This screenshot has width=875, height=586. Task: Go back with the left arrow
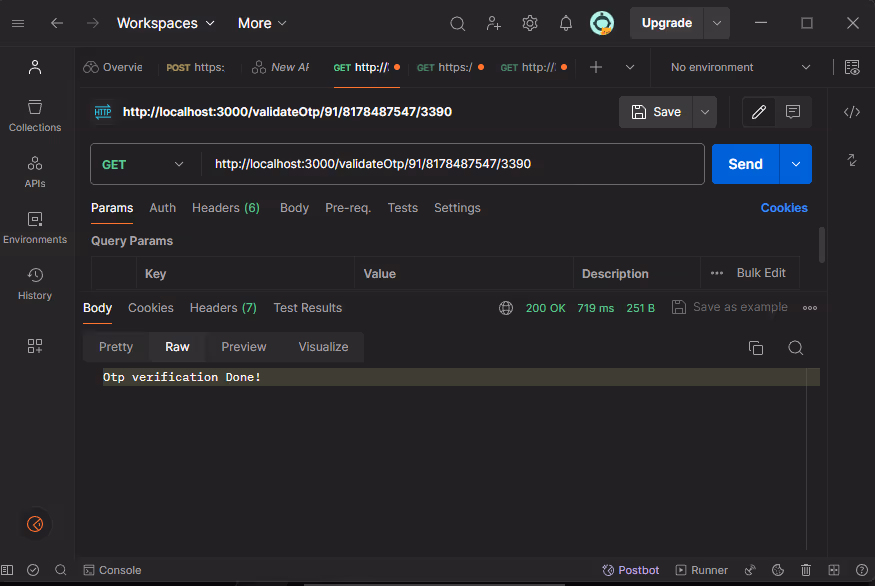point(57,23)
